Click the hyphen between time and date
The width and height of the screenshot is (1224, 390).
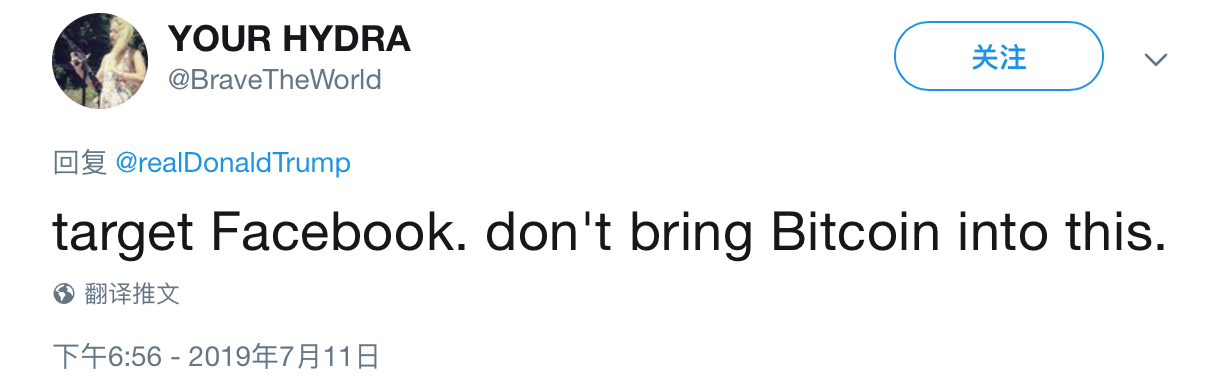click(175, 357)
